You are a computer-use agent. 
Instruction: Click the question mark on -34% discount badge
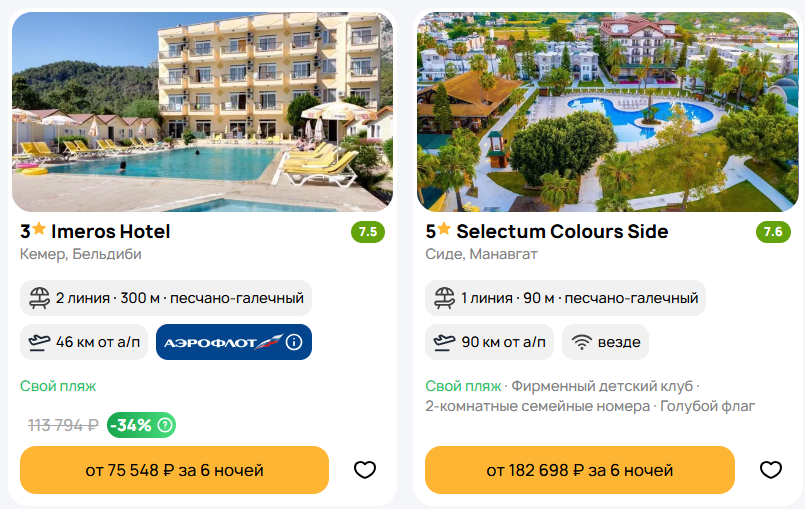click(x=165, y=425)
